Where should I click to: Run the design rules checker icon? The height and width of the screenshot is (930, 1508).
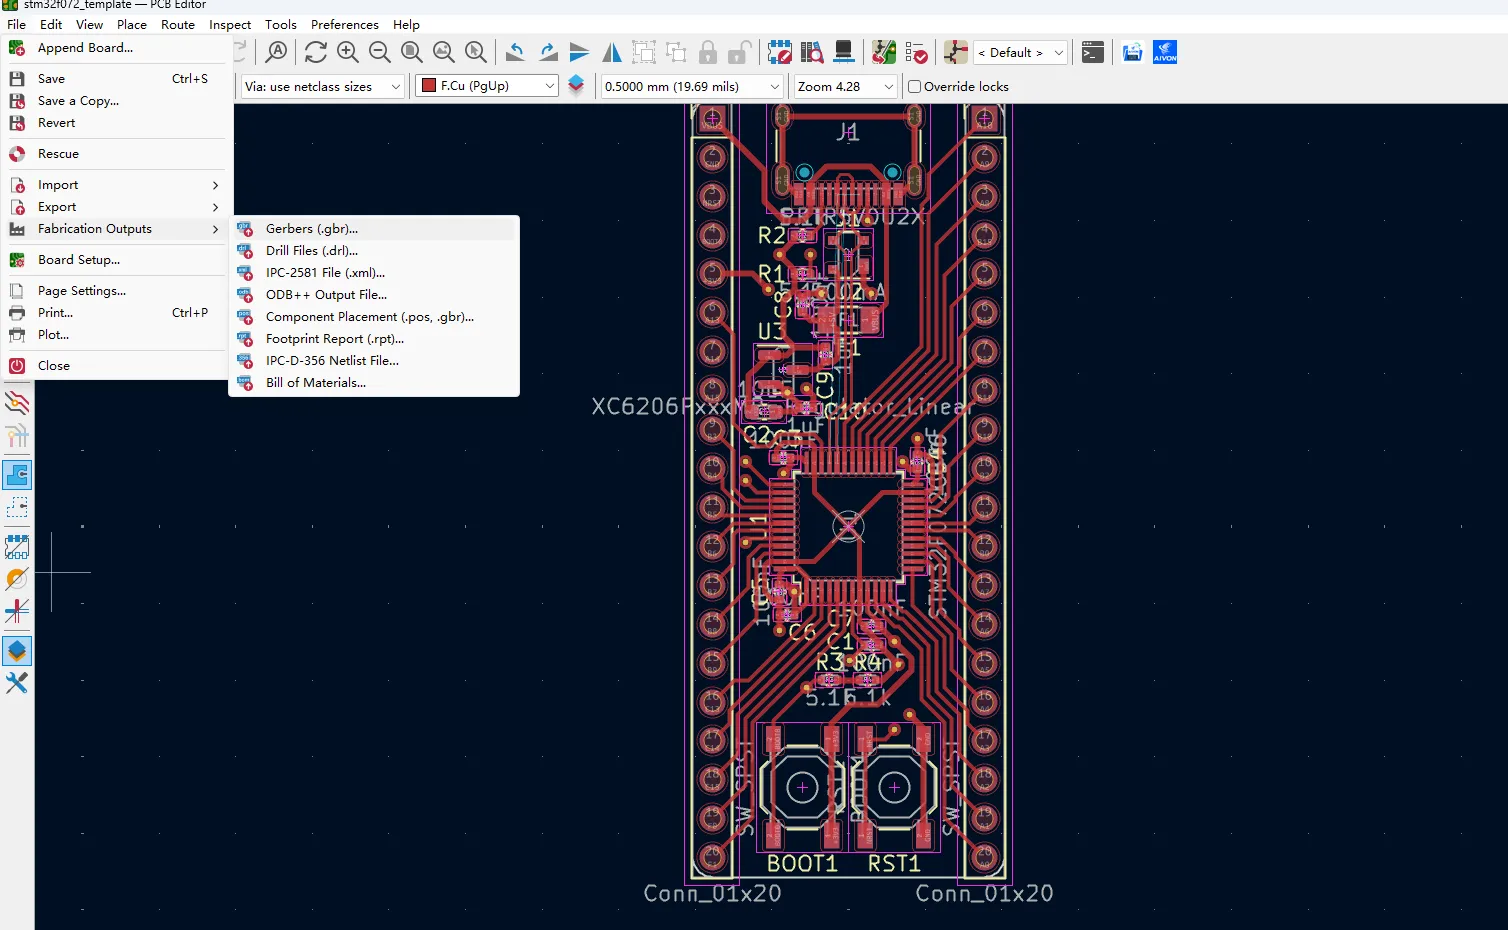(x=916, y=52)
